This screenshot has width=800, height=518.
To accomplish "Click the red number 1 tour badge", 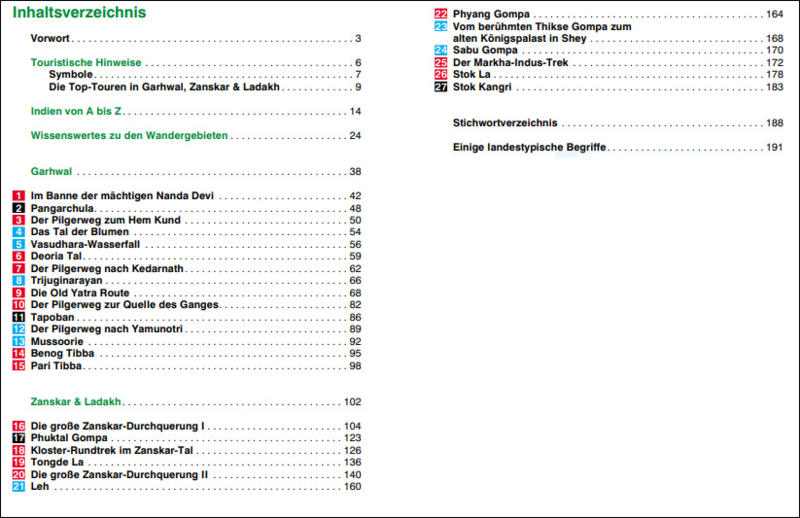I will [18, 196].
